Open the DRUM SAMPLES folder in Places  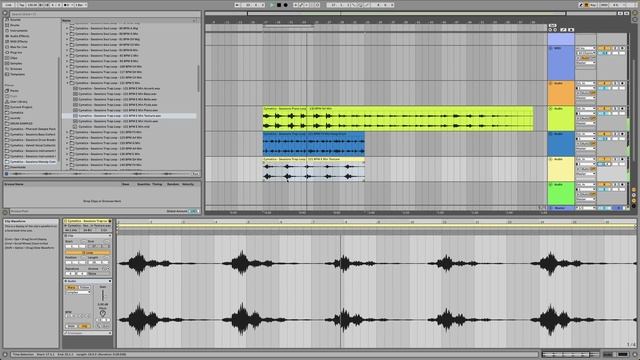coord(21,123)
